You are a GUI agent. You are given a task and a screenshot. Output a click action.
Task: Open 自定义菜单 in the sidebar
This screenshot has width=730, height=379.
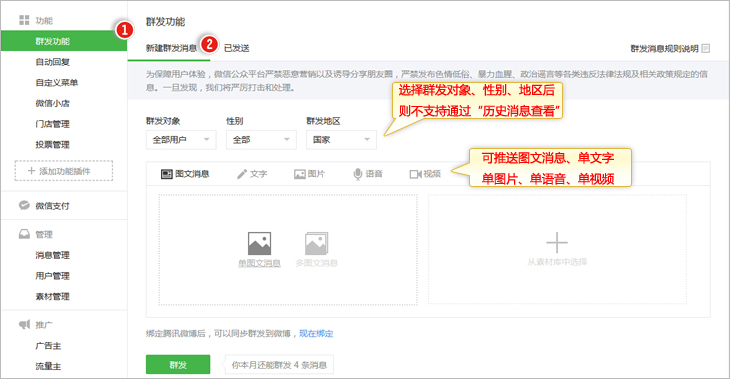tap(57, 82)
